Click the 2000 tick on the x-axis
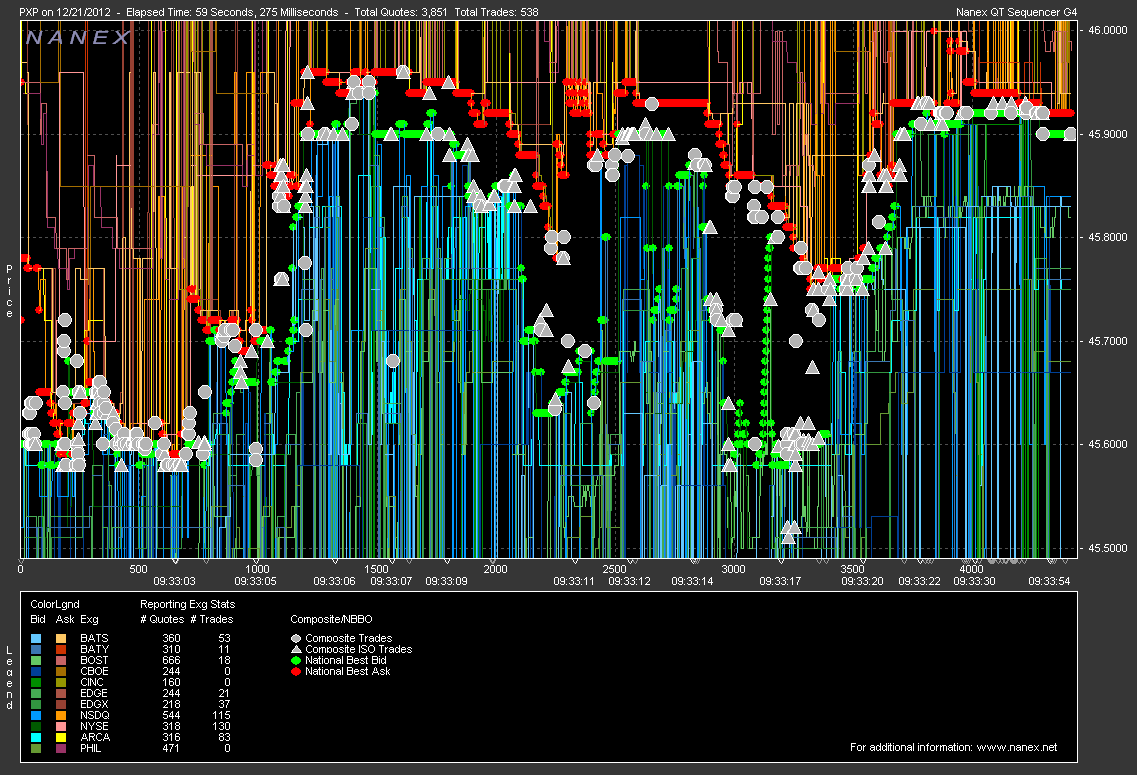Screen dimensions: 1137x775 [x=495, y=569]
